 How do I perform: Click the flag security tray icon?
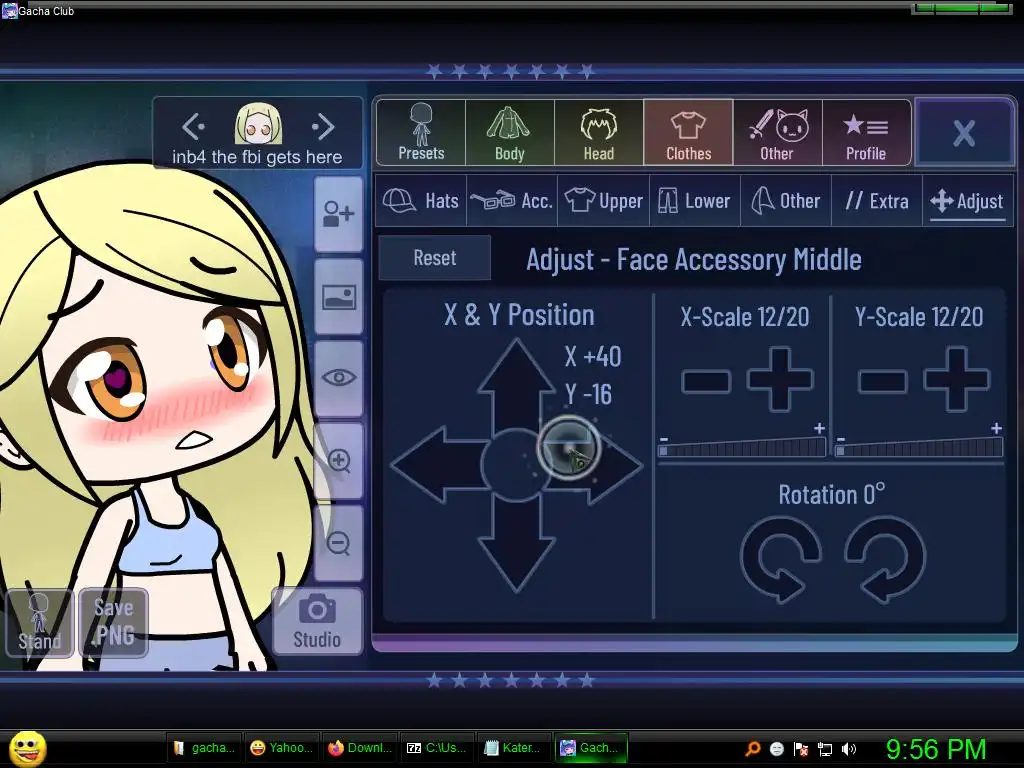point(801,749)
